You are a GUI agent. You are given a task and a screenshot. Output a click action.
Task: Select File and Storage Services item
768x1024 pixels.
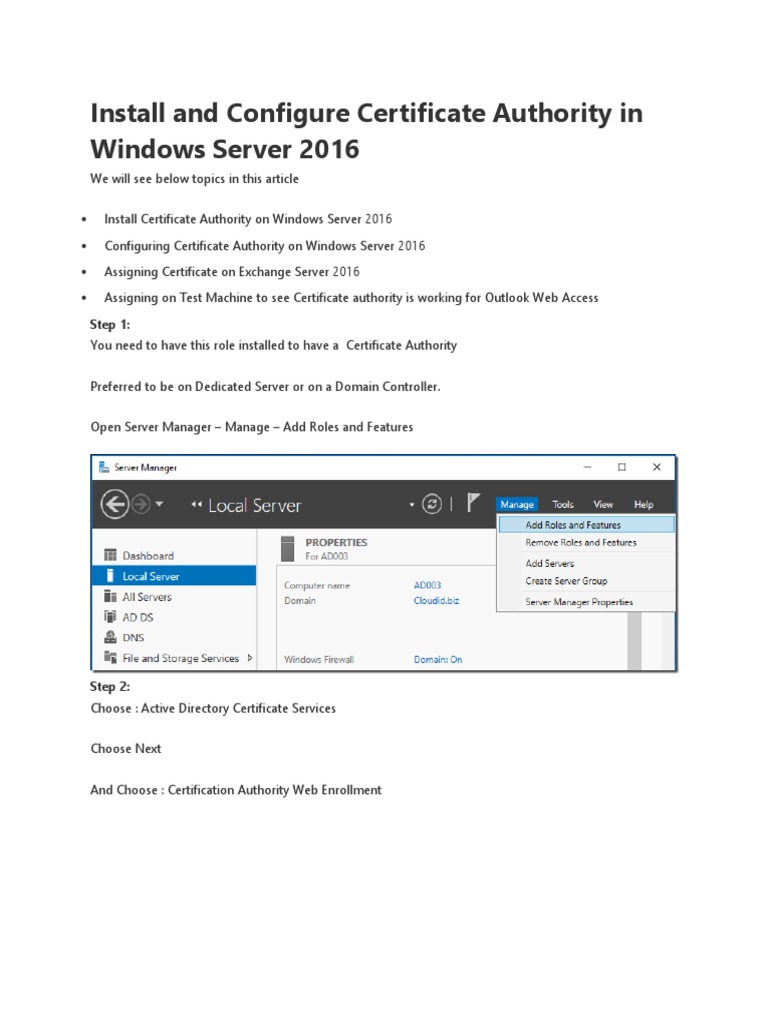[174, 658]
